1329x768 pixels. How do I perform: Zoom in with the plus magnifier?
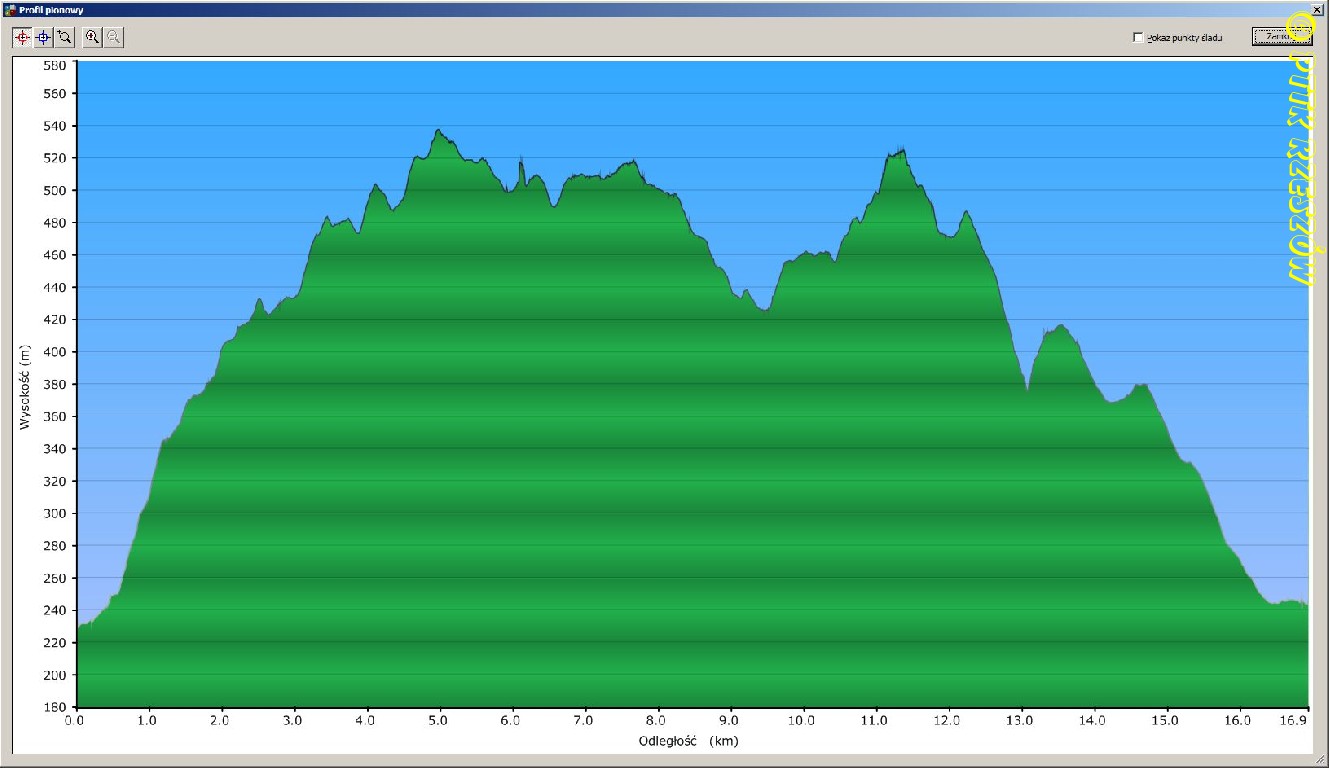[x=92, y=37]
